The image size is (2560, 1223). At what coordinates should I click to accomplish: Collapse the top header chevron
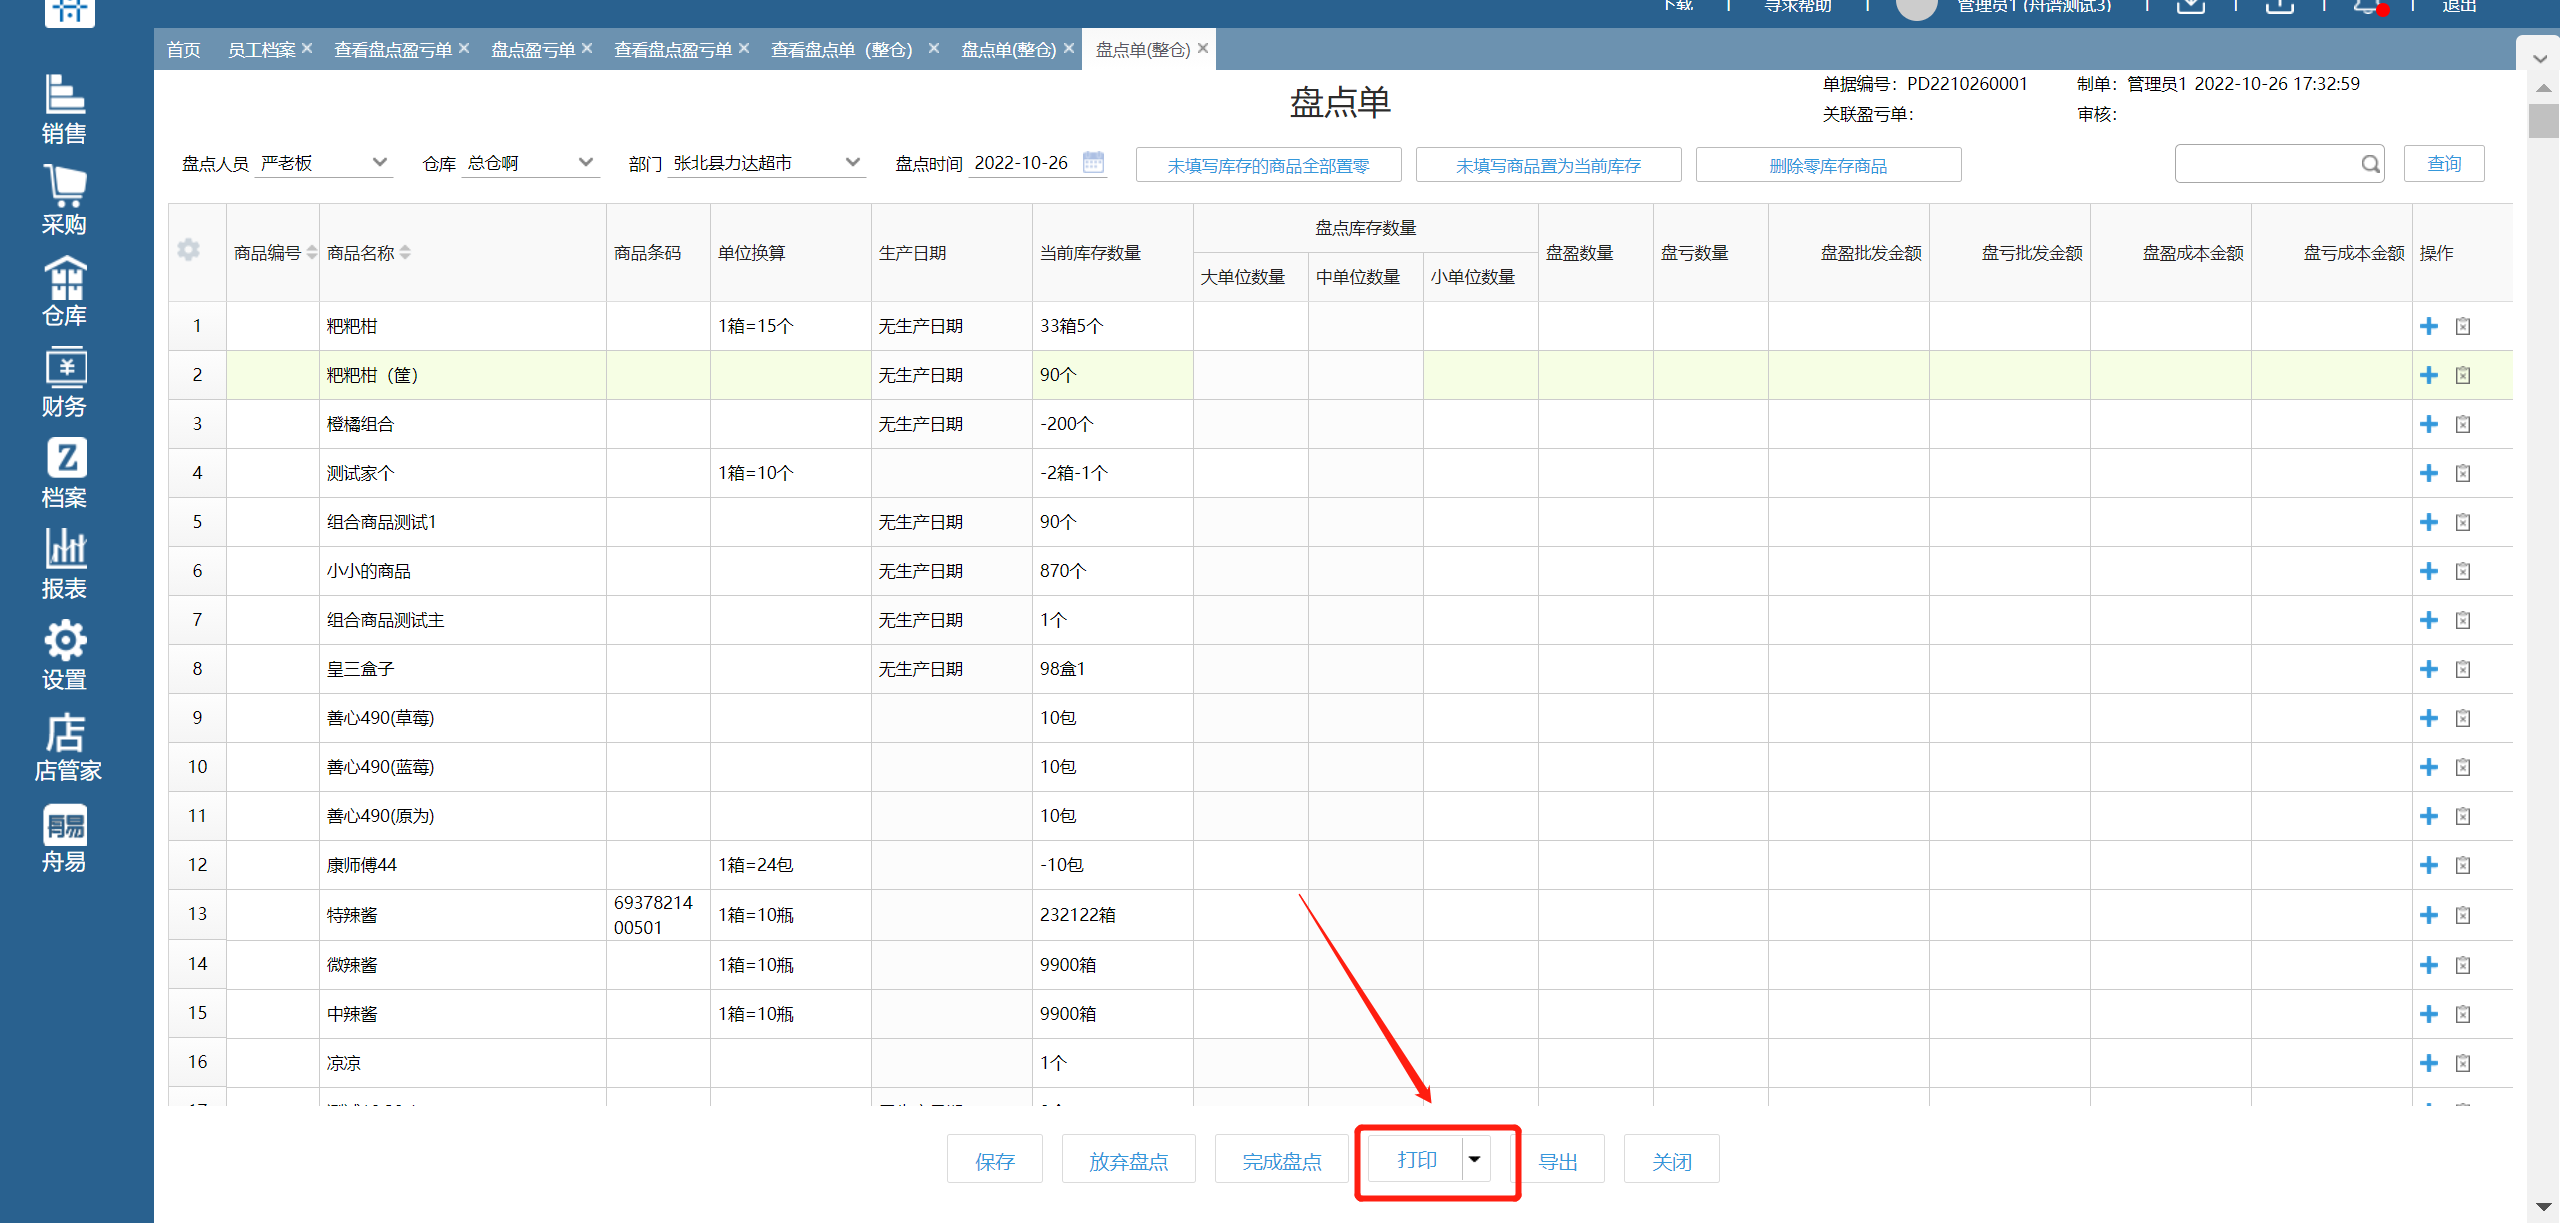pyautogui.click(x=2540, y=59)
